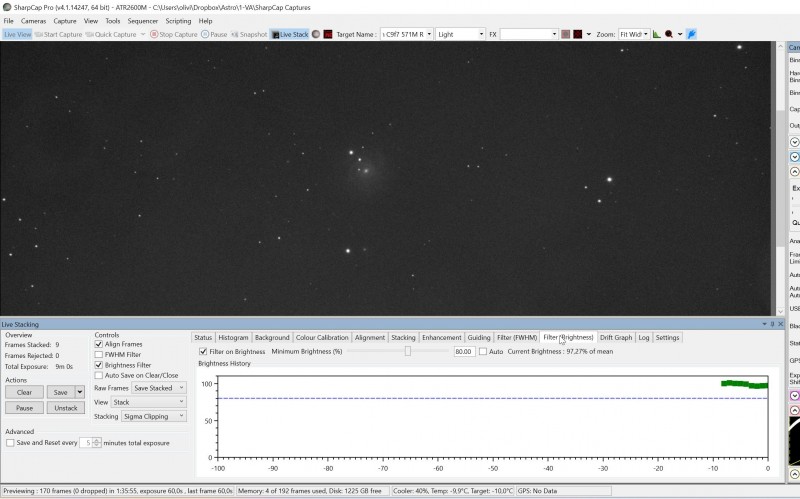800x499 pixels.
Task: Click the Pause button in Actions
Action: [x=24, y=408]
